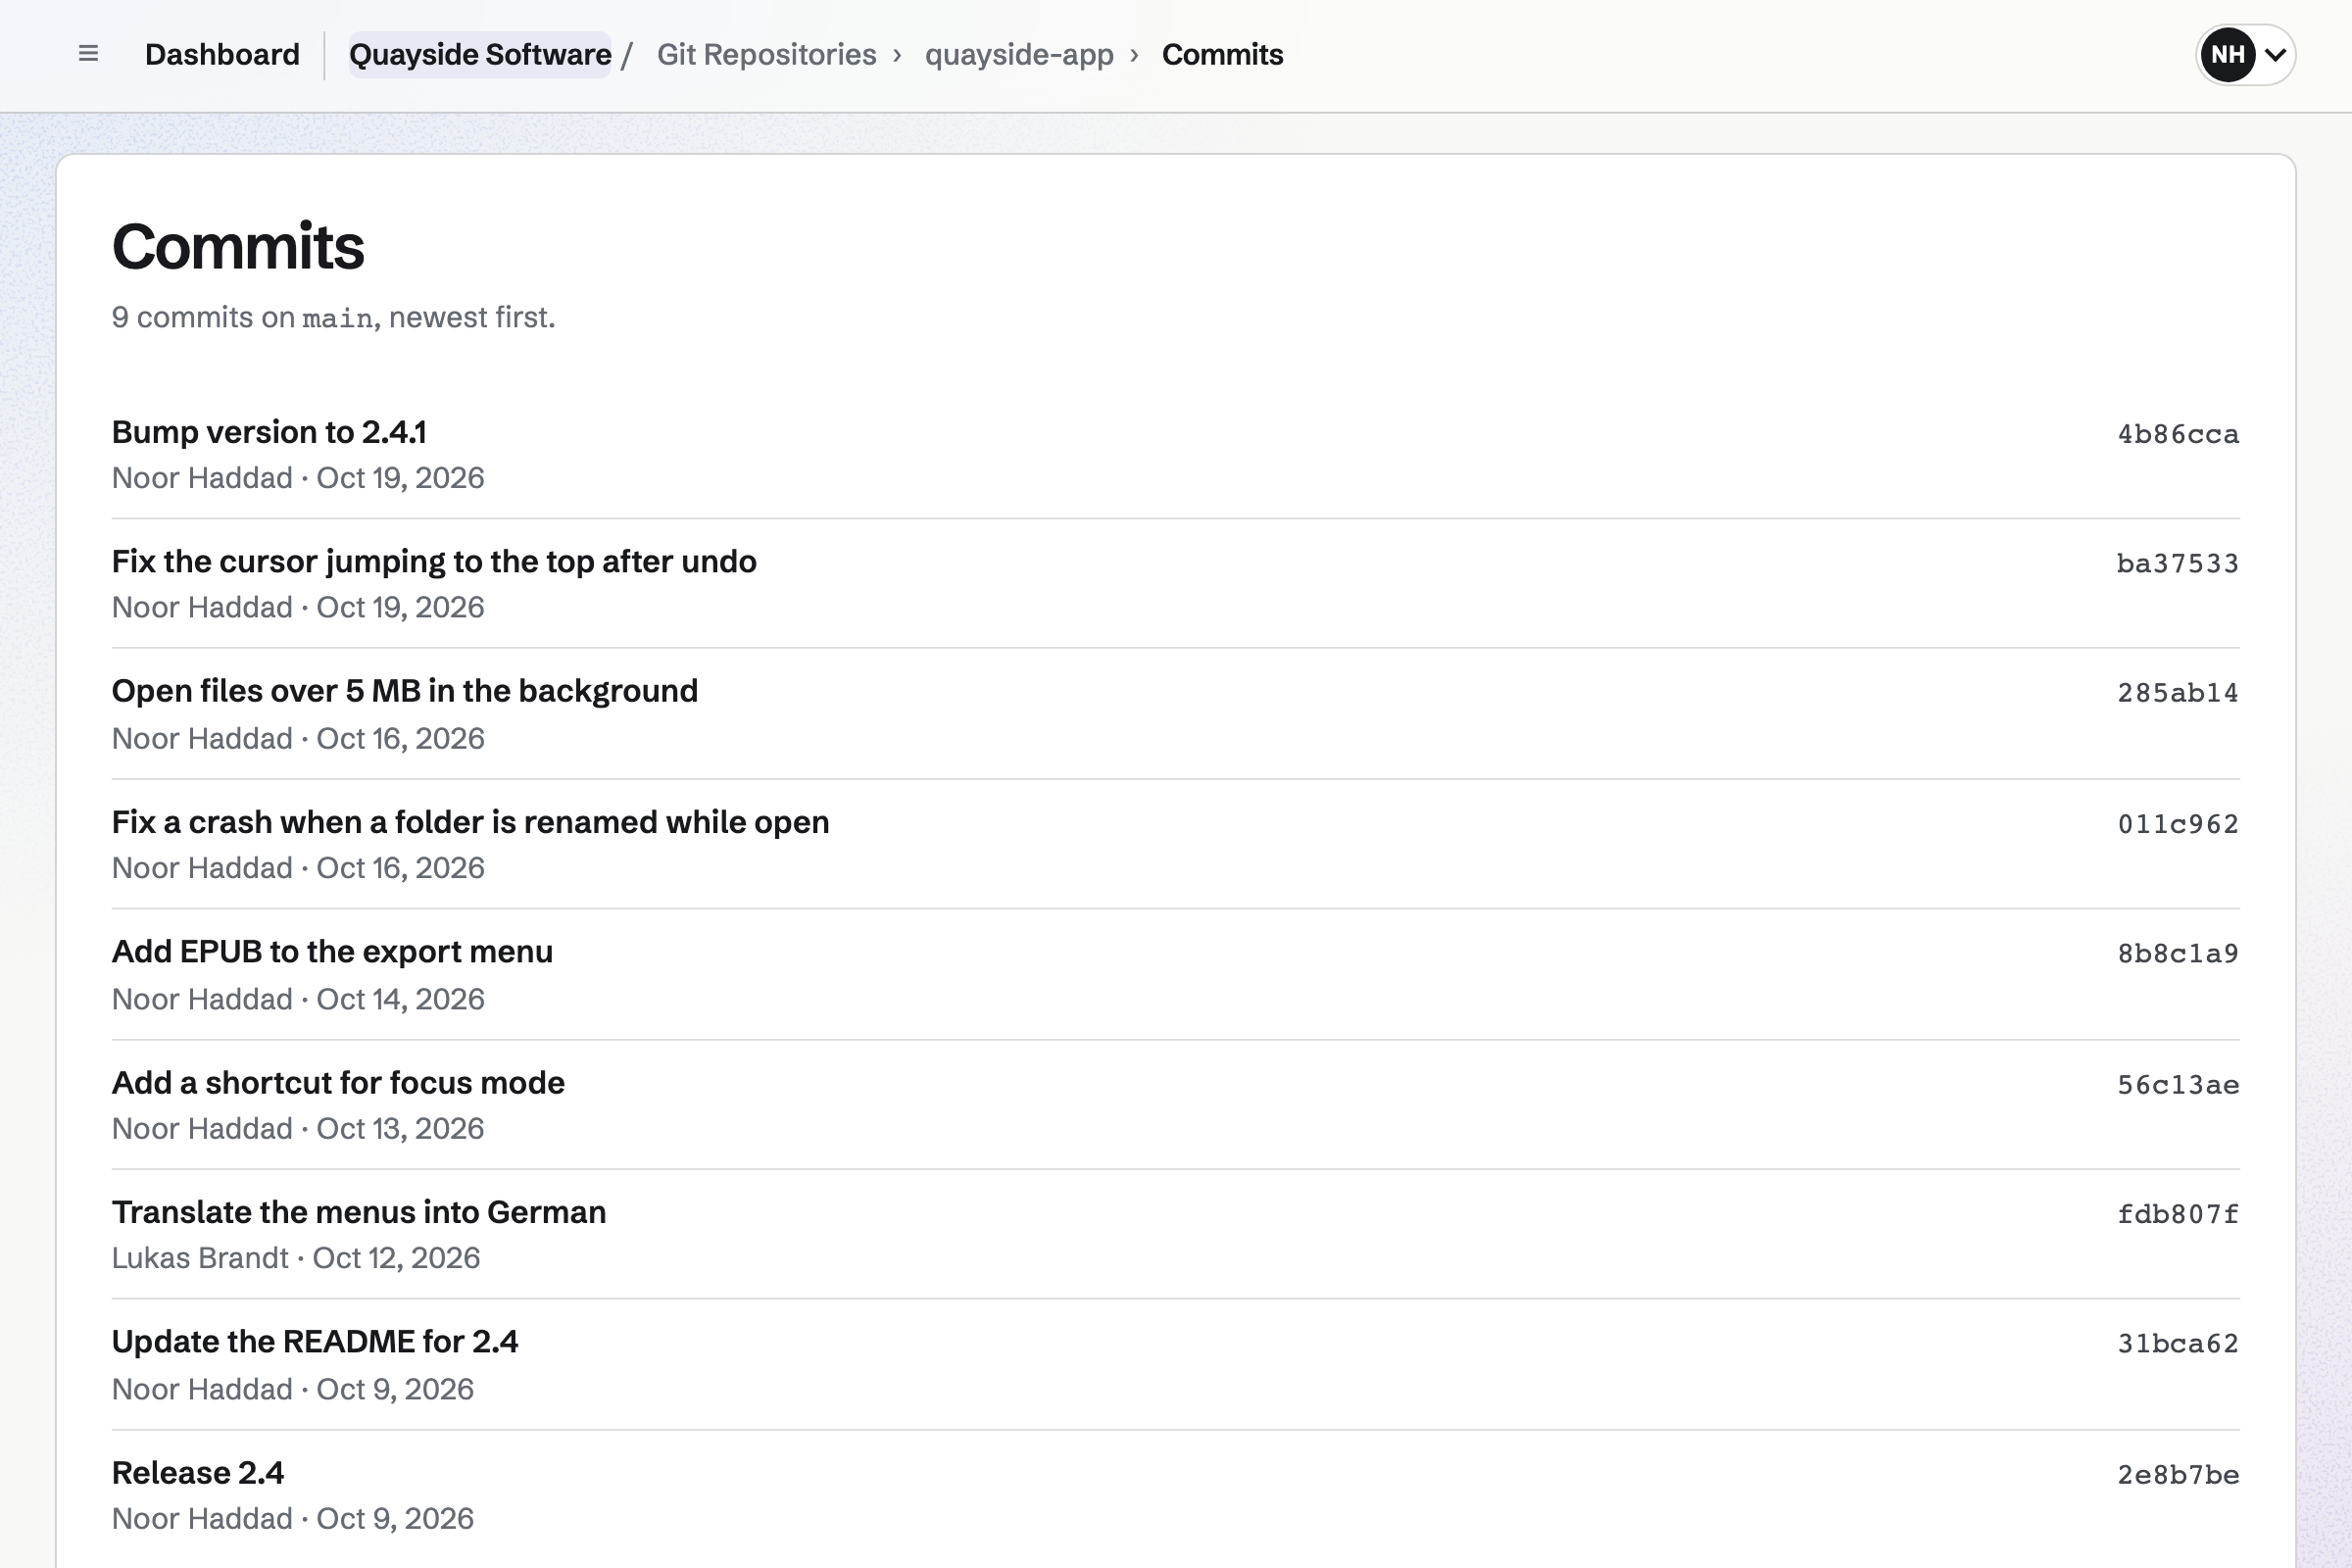
Task: Click commit hash ba37533
Action: [x=2178, y=563]
